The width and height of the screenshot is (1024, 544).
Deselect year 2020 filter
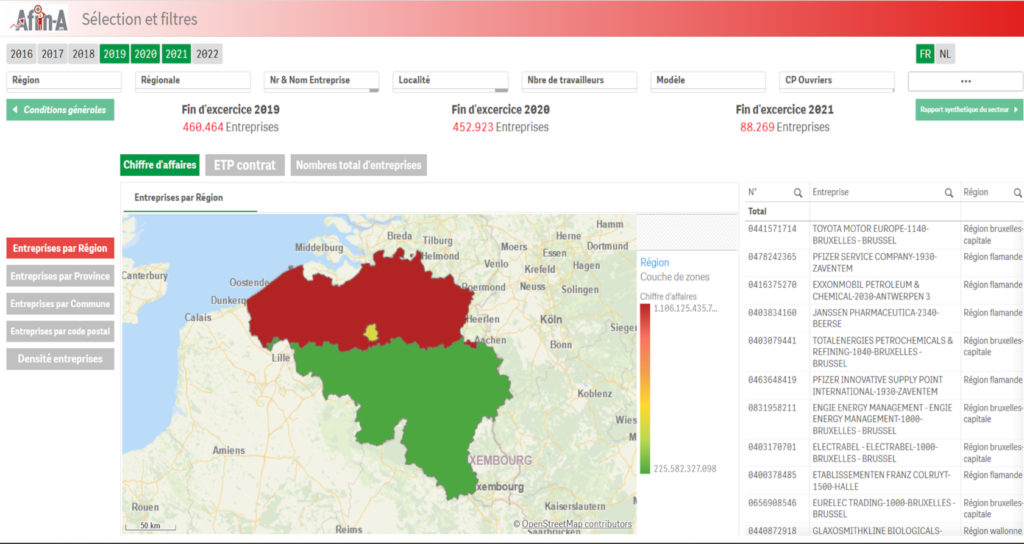coord(145,54)
